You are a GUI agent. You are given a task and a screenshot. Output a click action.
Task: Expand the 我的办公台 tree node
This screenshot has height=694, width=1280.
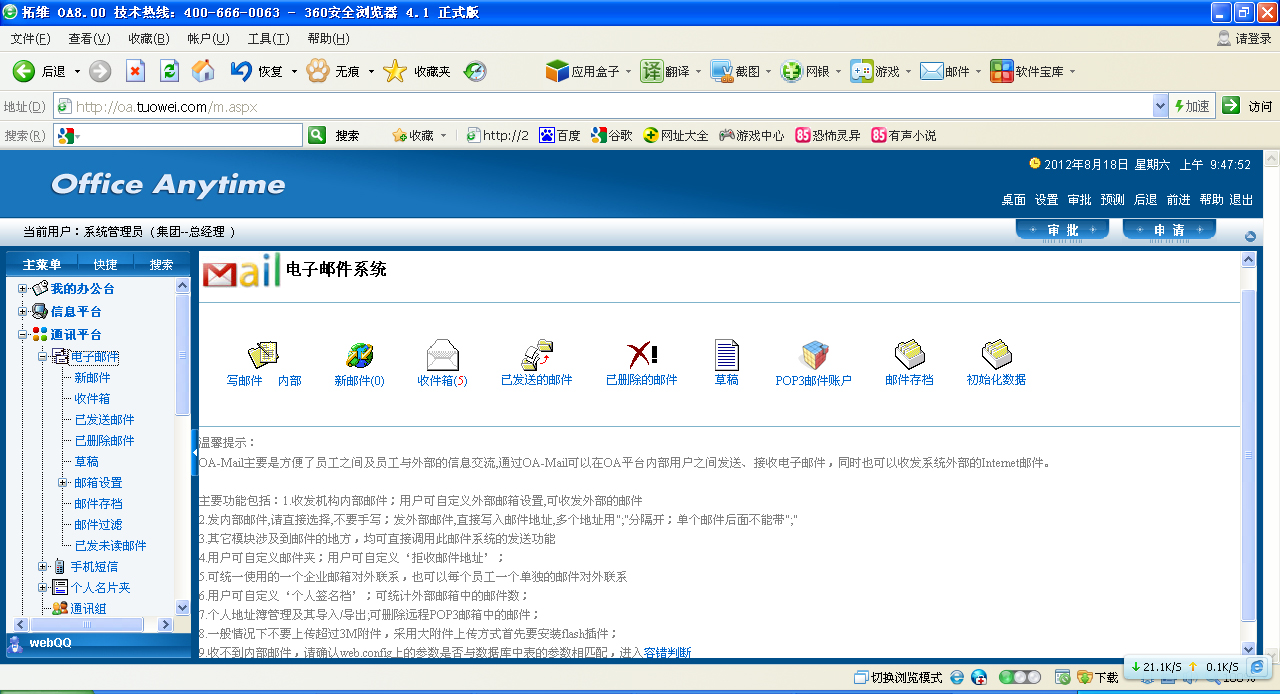23,289
